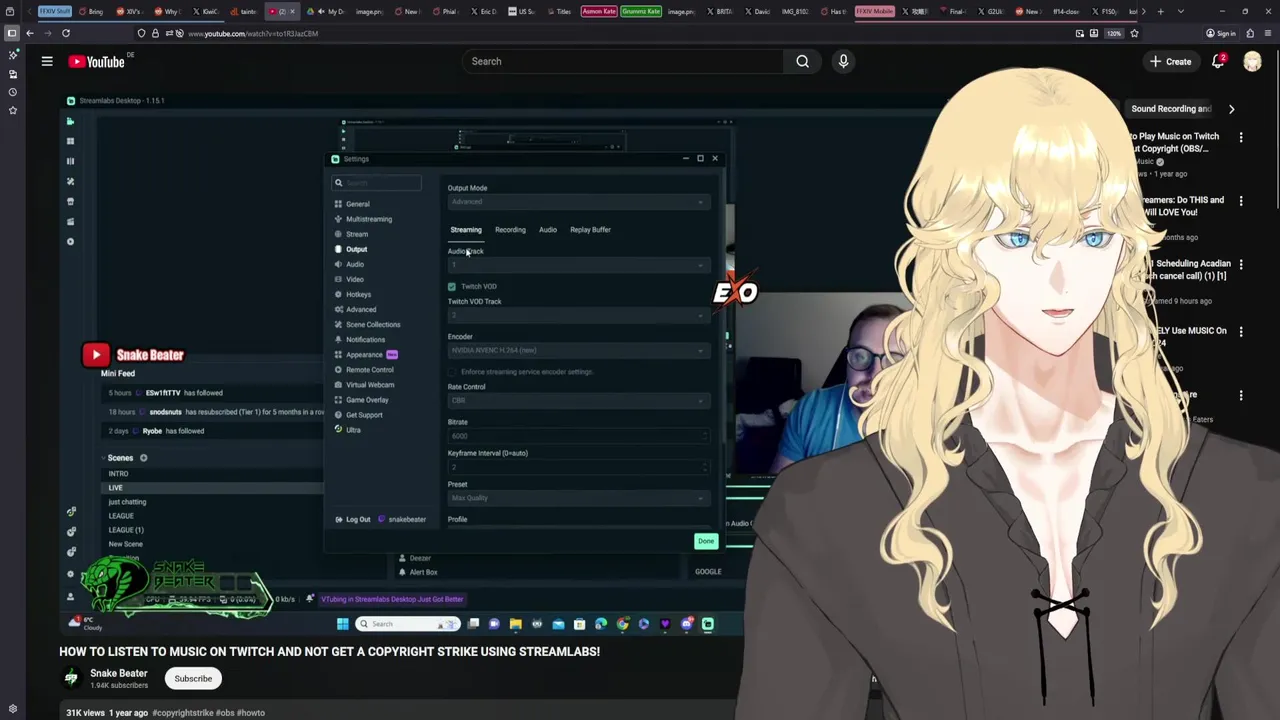
Task: Open sidebar settings gear at the bottom left
Action: click(12, 709)
